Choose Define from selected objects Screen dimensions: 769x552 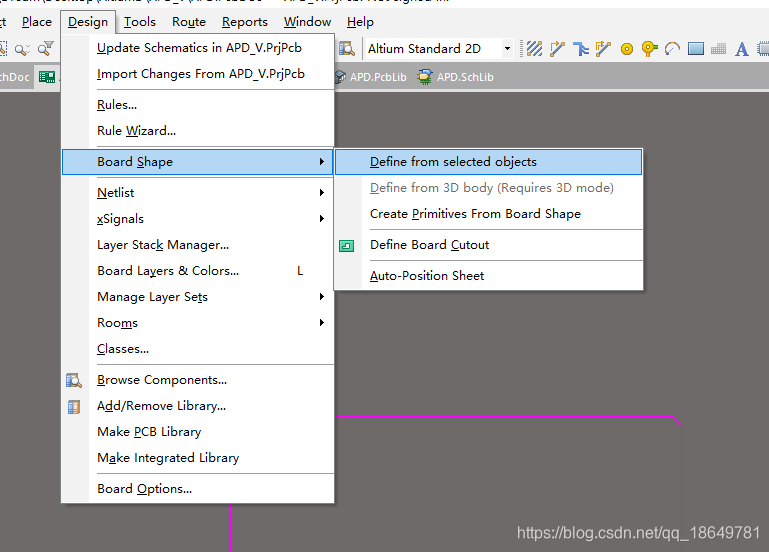click(x=453, y=162)
